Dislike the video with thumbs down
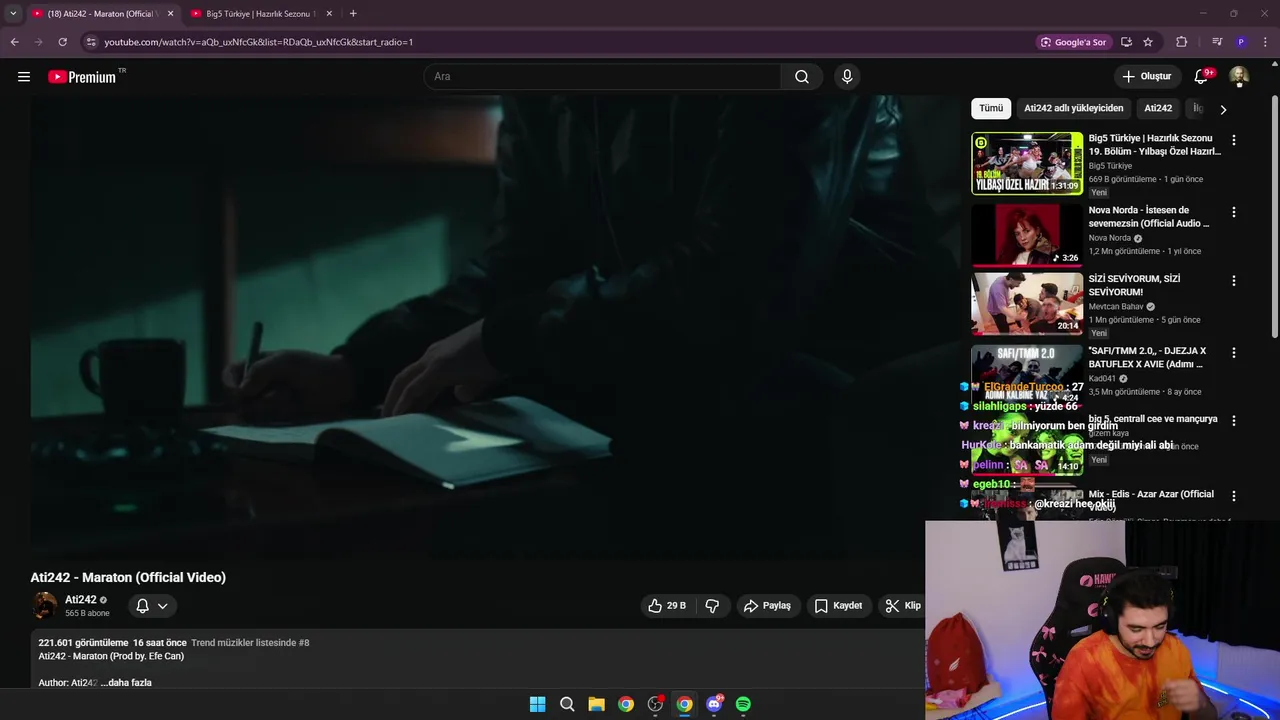This screenshot has height=720, width=1280. (712, 606)
